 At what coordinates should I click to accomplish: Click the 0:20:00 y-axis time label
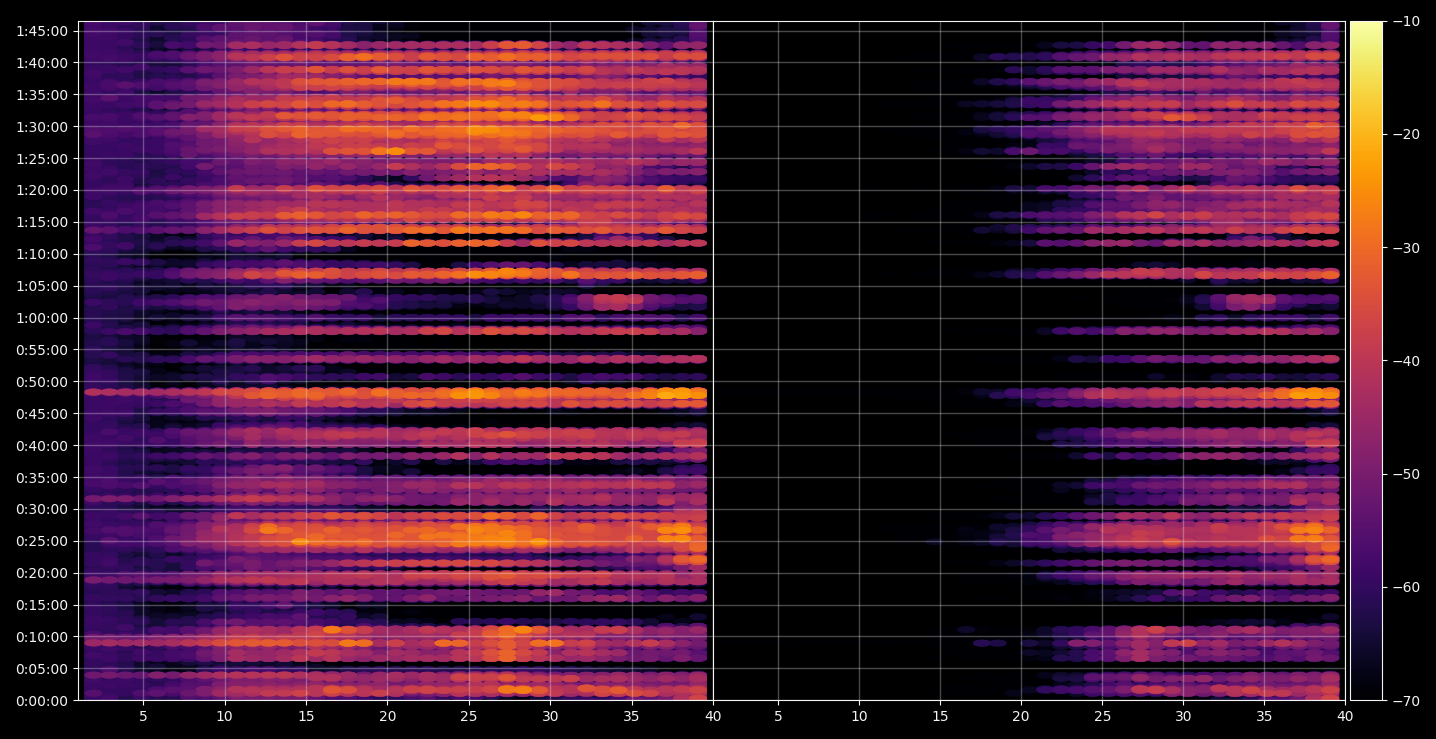tap(42, 573)
